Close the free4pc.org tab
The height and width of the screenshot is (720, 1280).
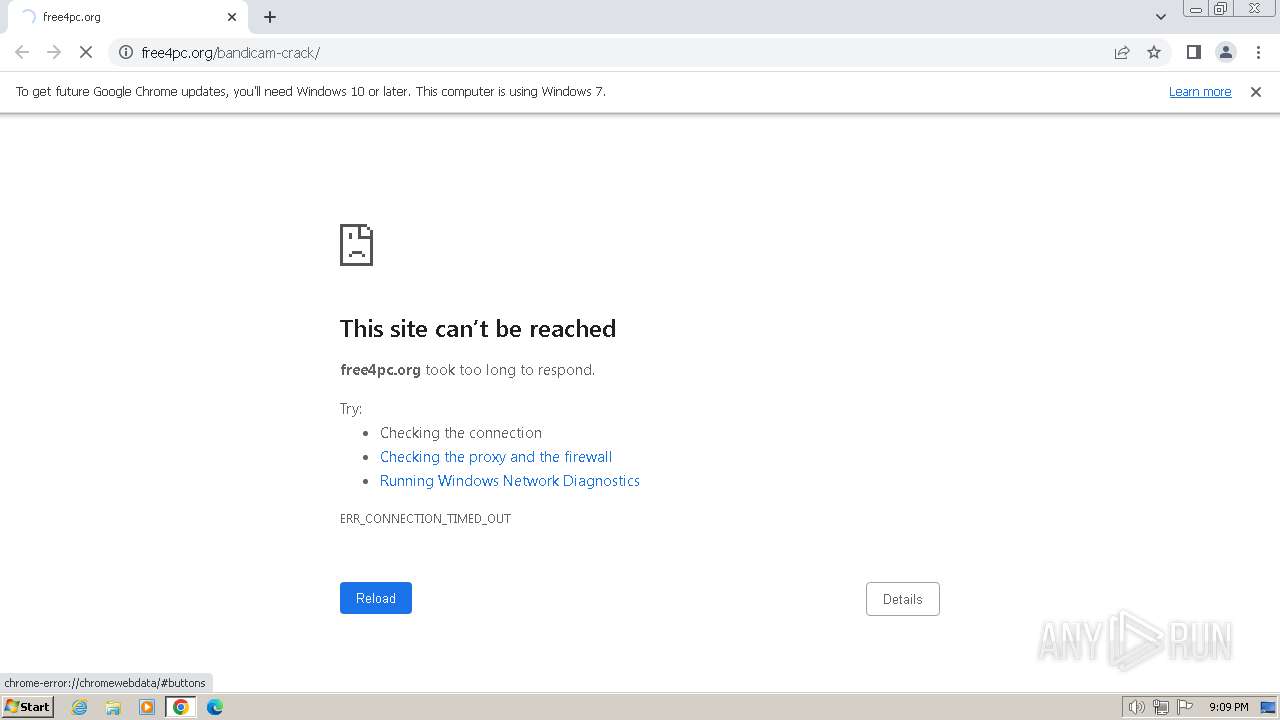coord(232,17)
